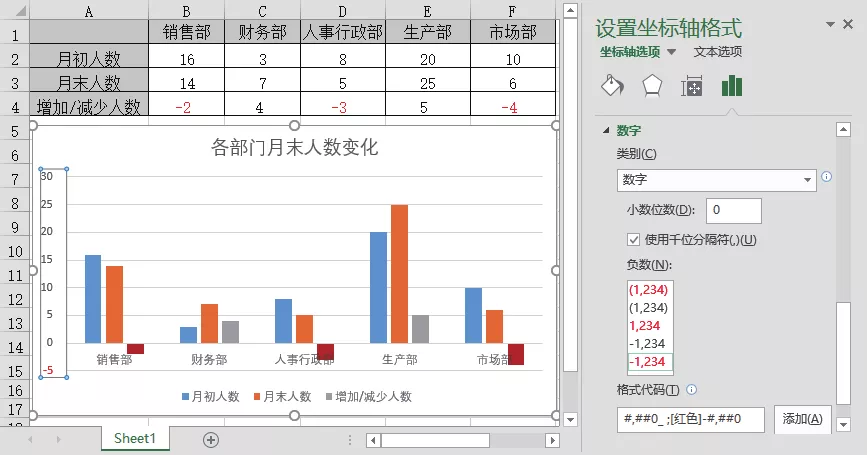Select the 坐标轴选项 tab
The height and width of the screenshot is (455, 867).
pyautogui.click(x=630, y=52)
